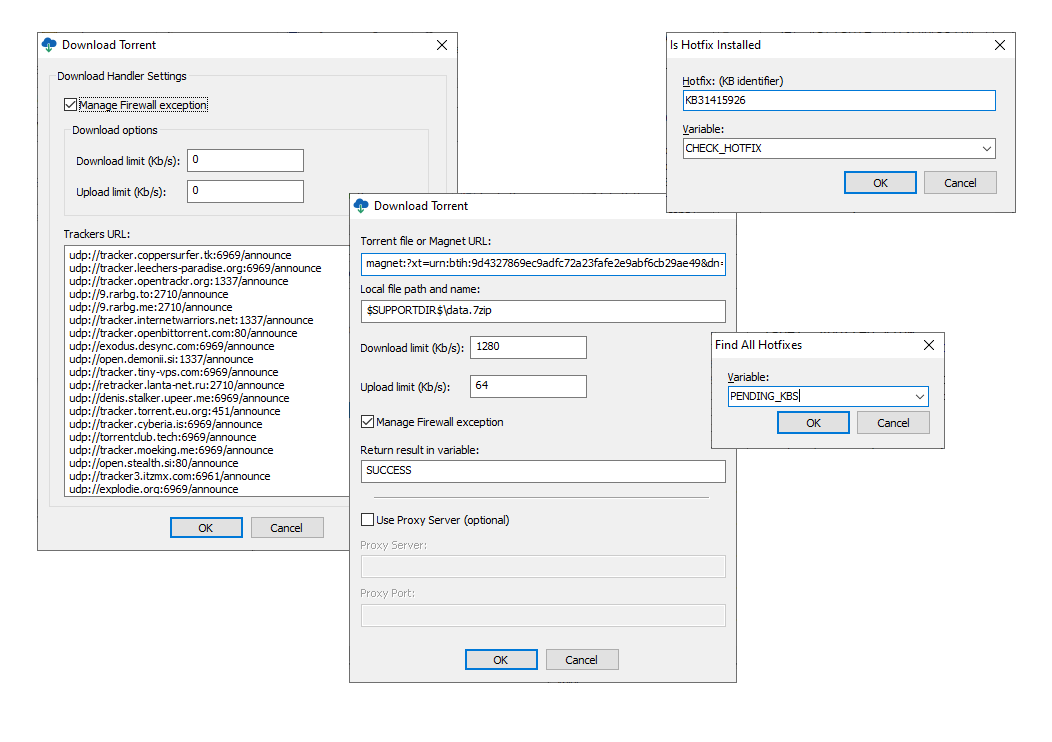Viewport: 1052px width, 742px height.
Task: Select tracker.torrent.eu.org:451 tracker line
Action: click(x=174, y=411)
